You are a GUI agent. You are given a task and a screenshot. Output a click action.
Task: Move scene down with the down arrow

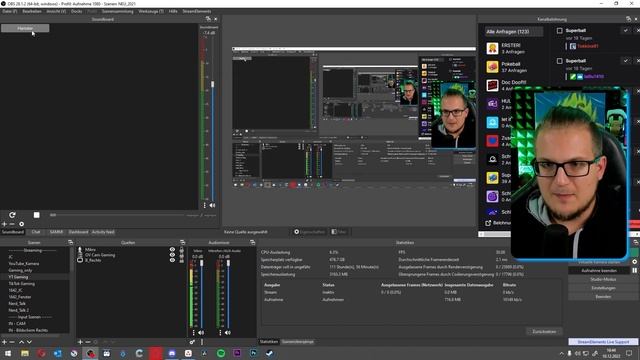[29, 342]
